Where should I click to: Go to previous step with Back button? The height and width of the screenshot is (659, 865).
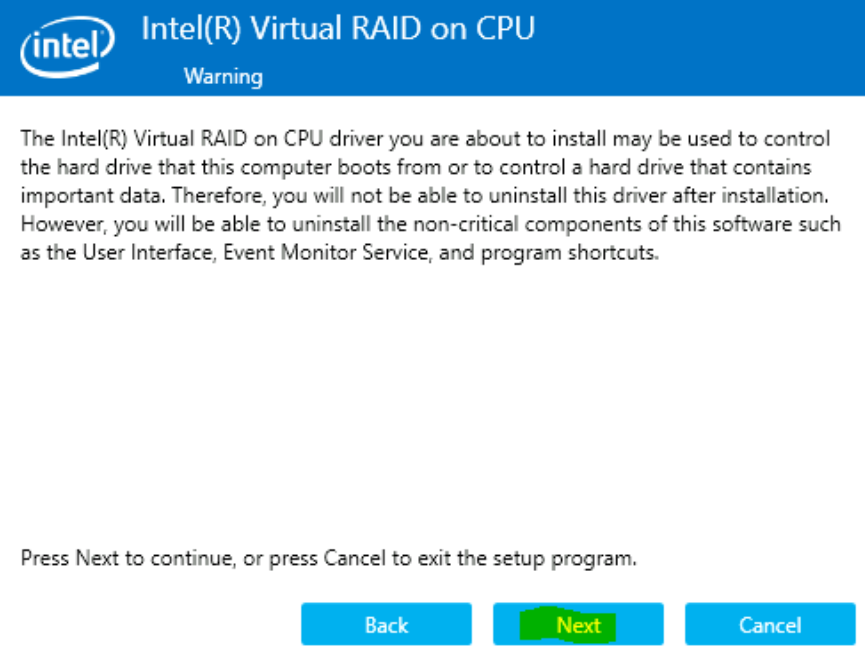(386, 625)
